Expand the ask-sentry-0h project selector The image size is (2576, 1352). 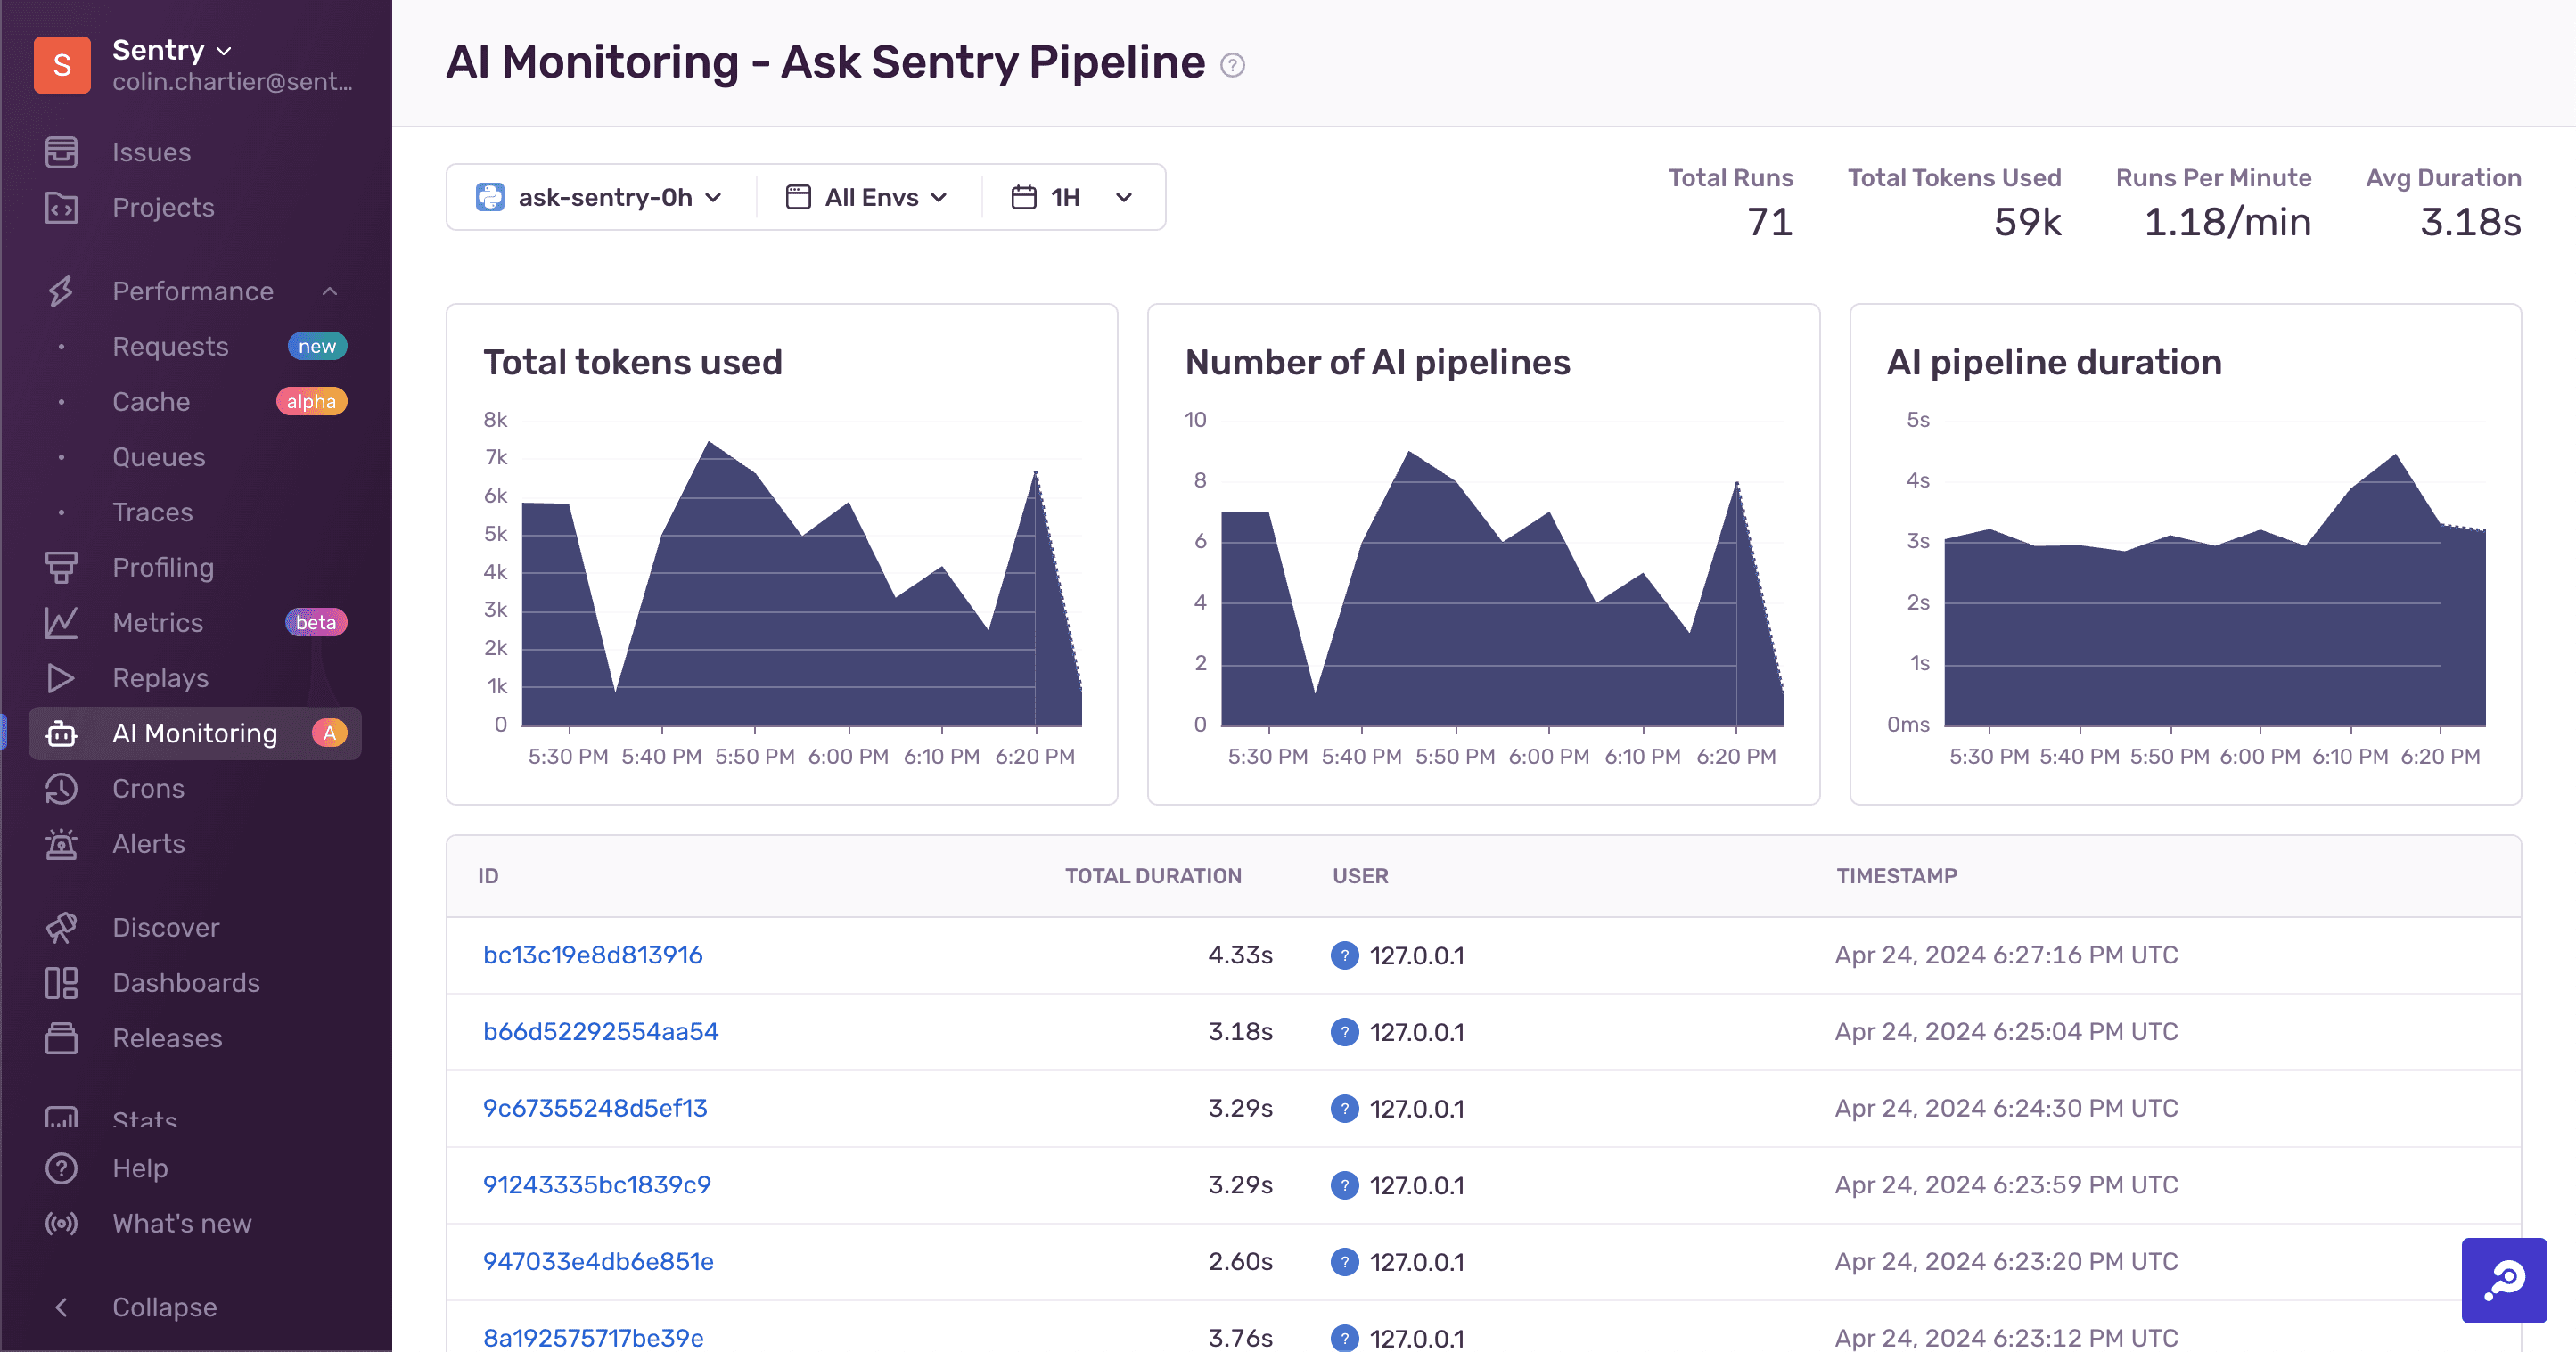tap(600, 196)
